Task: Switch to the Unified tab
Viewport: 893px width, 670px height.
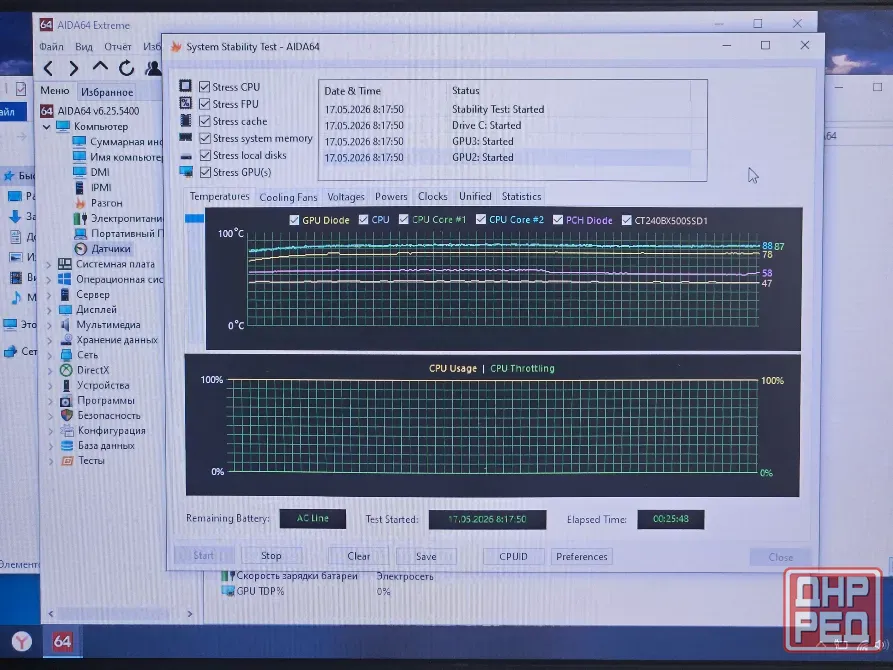Action: 475,197
